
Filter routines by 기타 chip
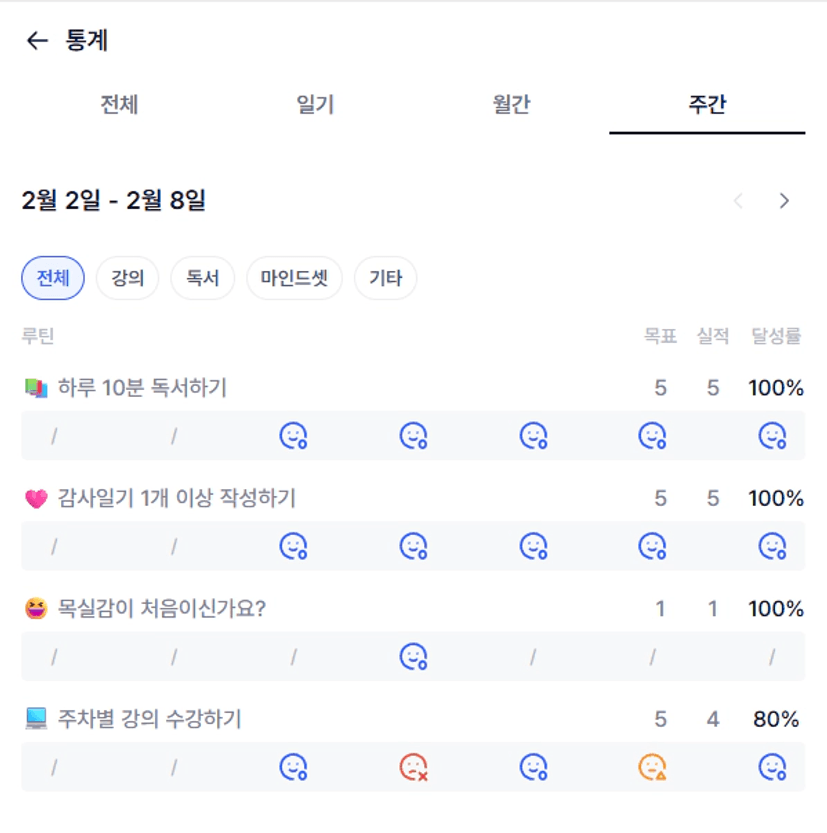point(385,278)
